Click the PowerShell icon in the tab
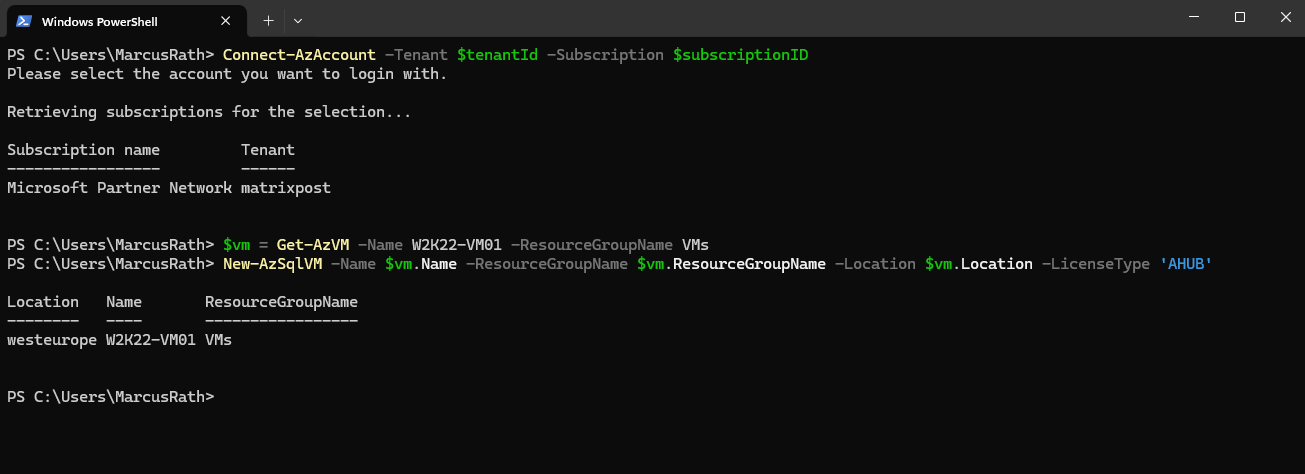1305x474 pixels. (23, 20)
